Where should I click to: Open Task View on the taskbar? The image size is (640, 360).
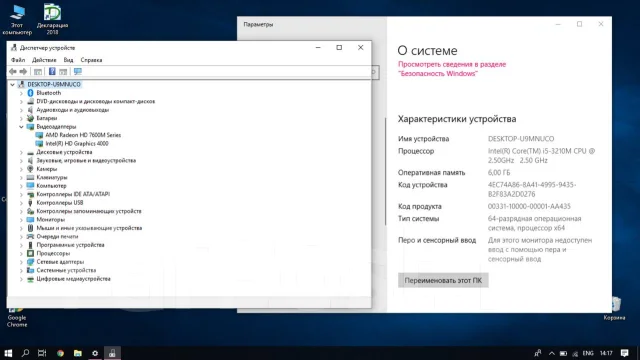pos(42,353)
